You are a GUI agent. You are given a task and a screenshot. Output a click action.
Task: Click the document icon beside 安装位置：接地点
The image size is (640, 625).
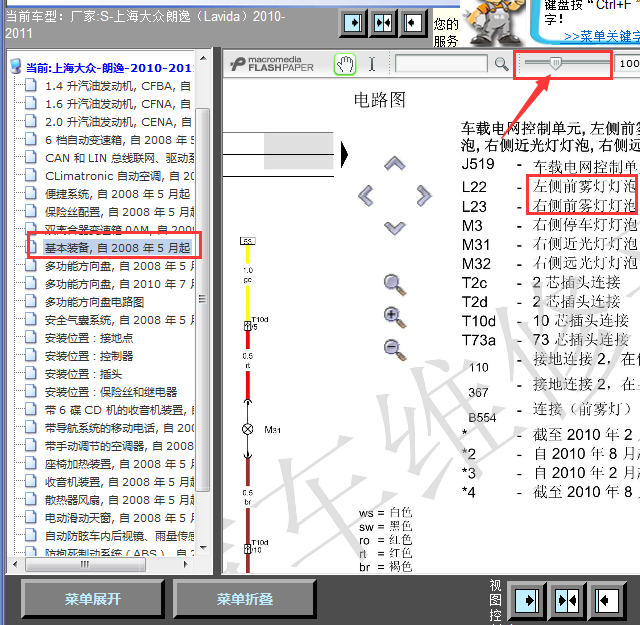coord(30,338)
